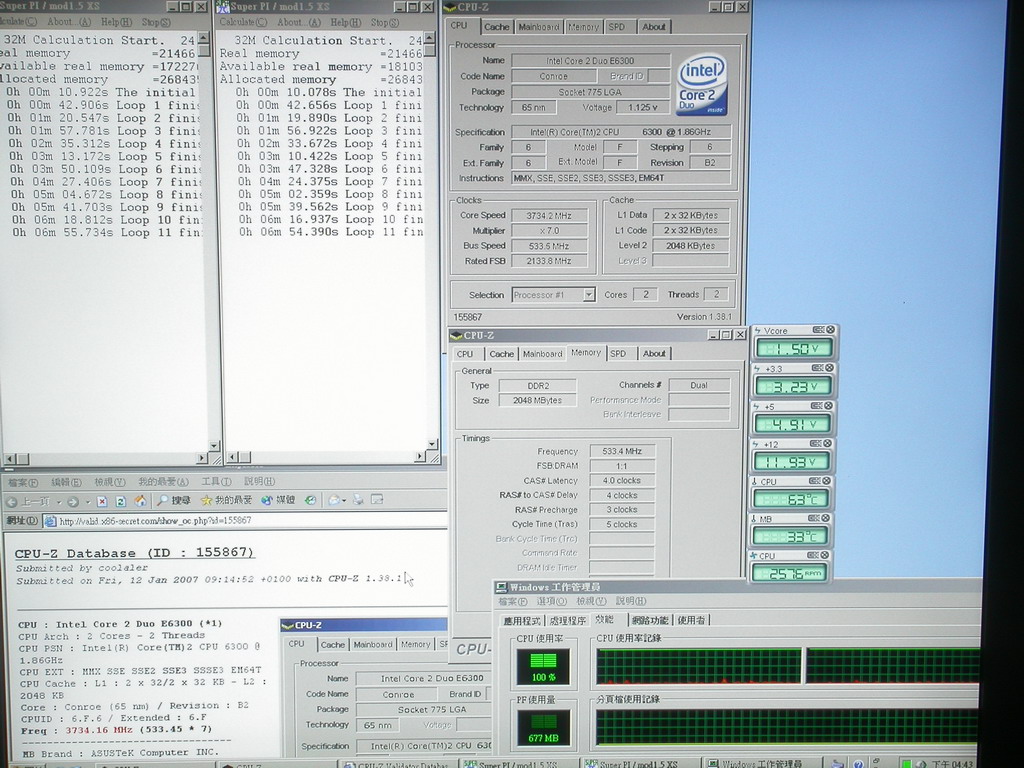Open Help(H) menu in right Super PI window

pyautogui.click(x=346, y=22)
